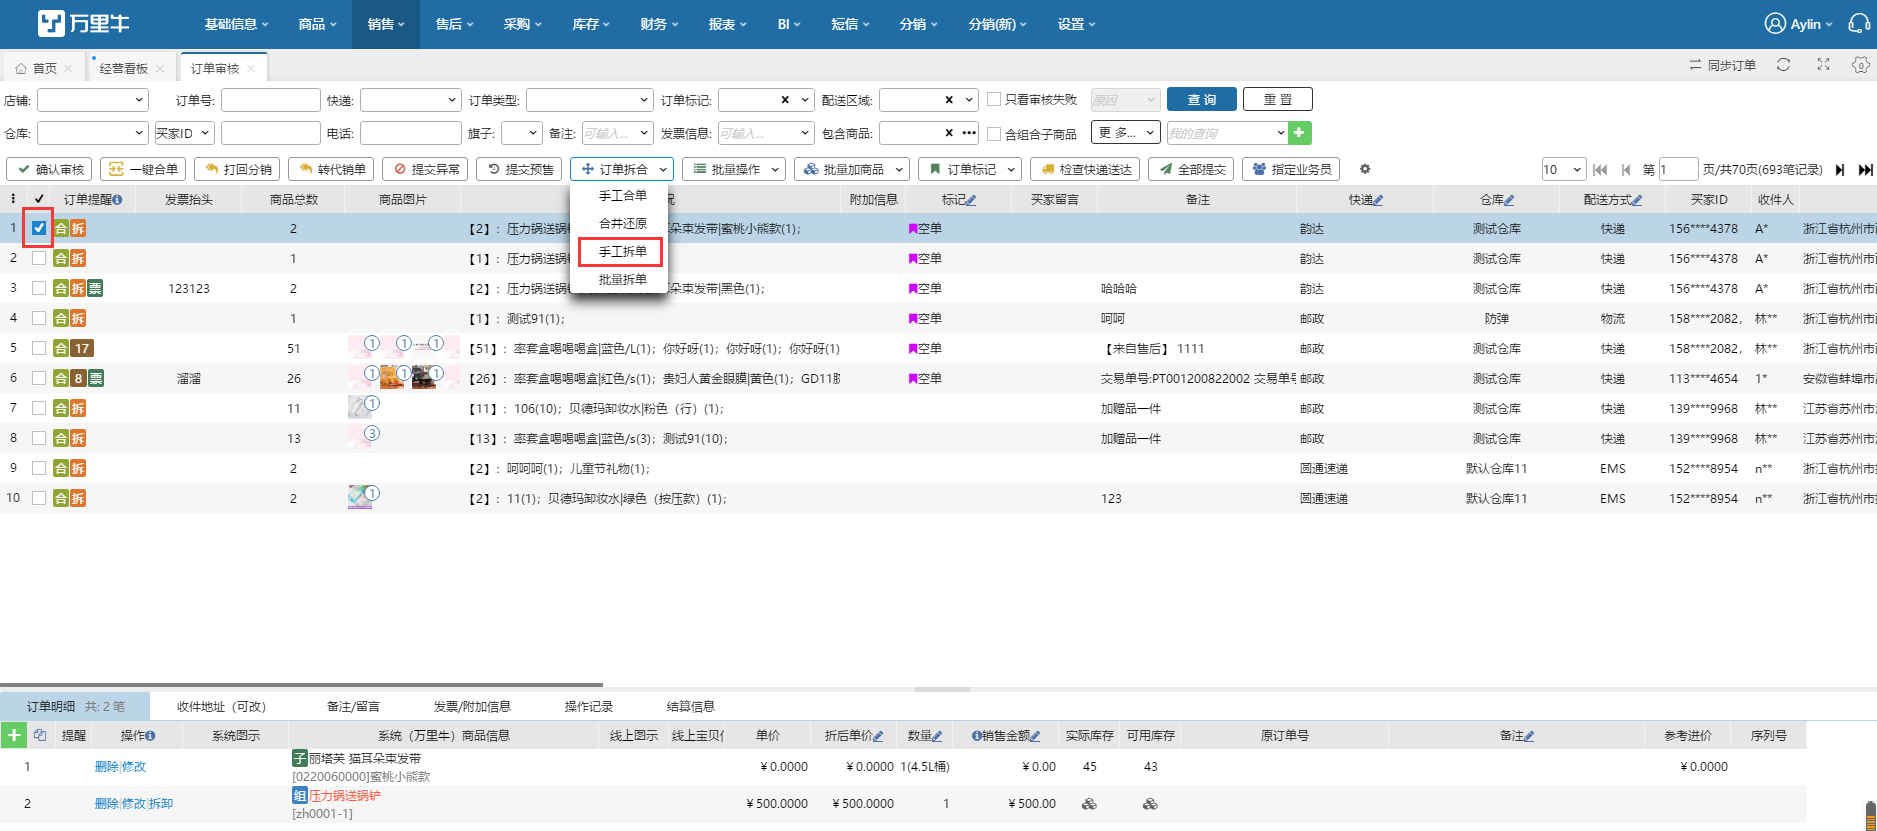This screenshot has height=831, width=1877.
Task: Switch to the 经营看板 tab
Action: (x=124, y=68)
